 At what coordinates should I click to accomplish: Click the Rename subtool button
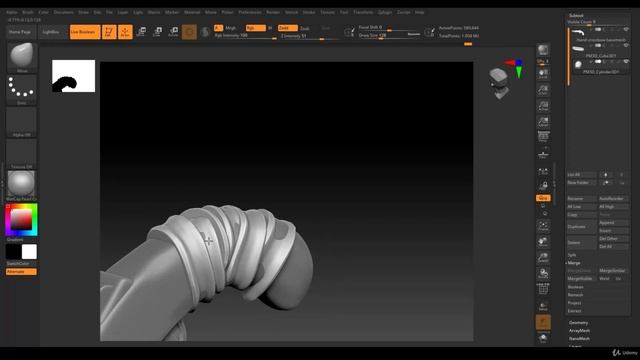point(581,199)
